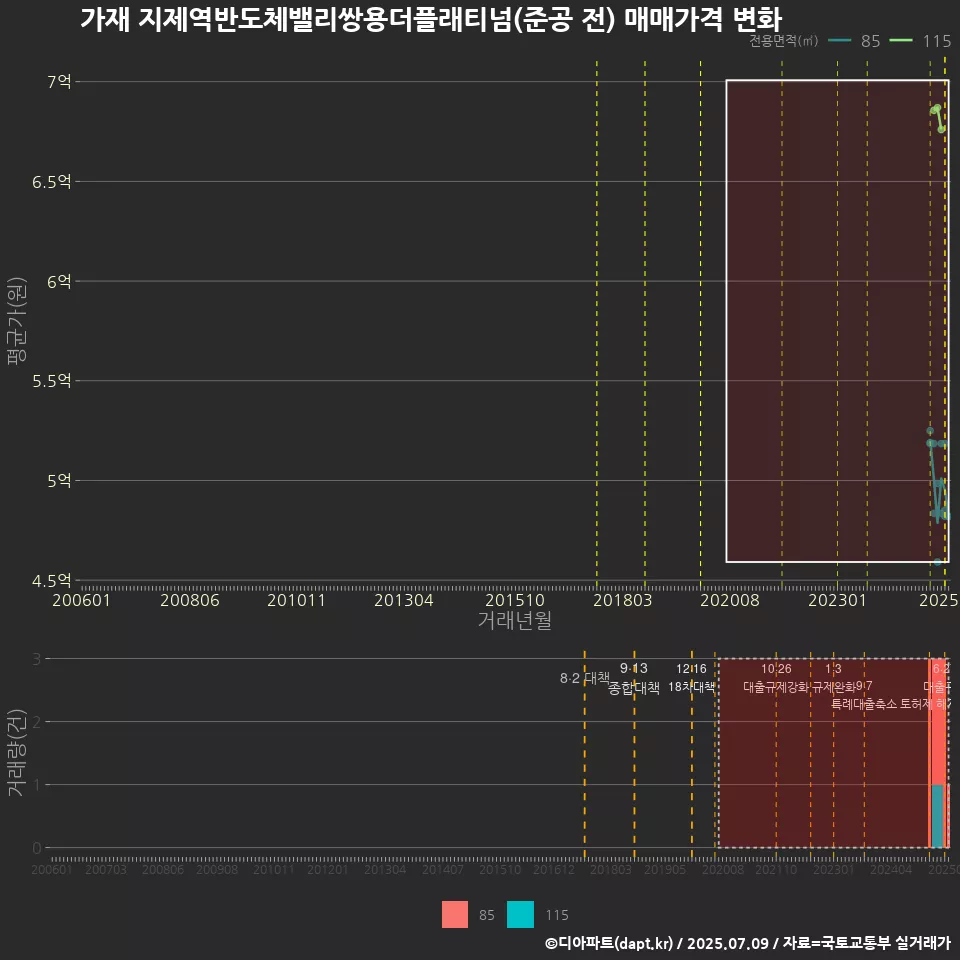The image size is (960, 960).
Task: Click the '7억' y-axis label
Action: pyautogui.click(x=59, y=81)
